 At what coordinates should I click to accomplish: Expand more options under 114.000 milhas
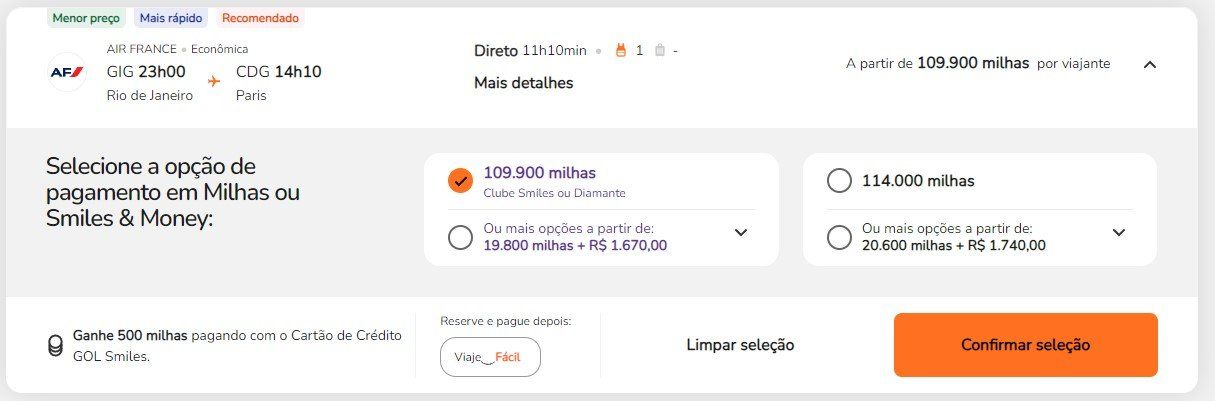click(x=1119, y=232)
